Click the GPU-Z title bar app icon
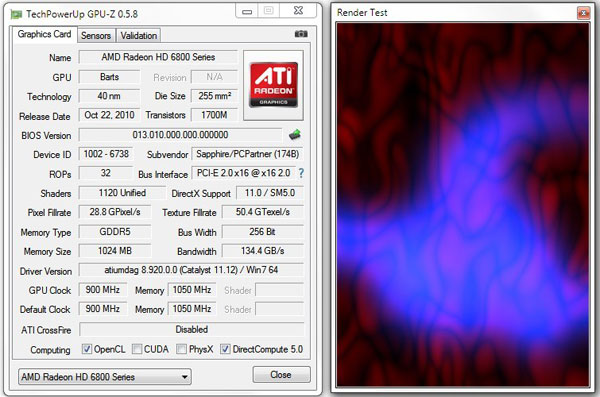The image size is (600, 397). click(x=16, y=15)
